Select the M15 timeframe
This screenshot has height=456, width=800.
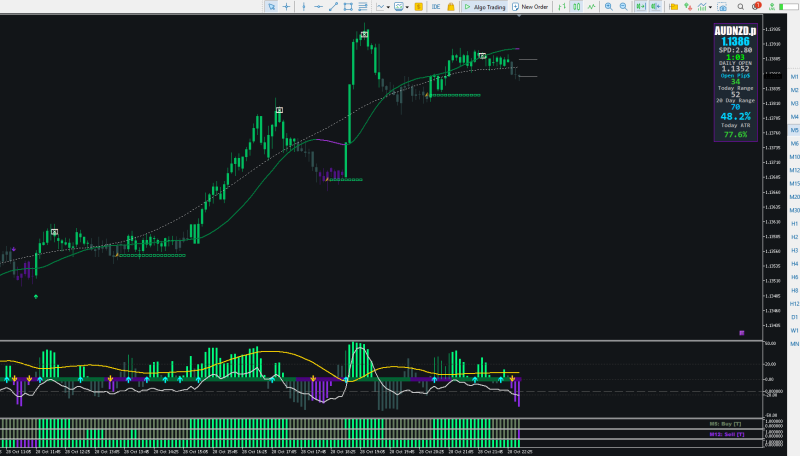pyautogui.click(x=794, y=184)
